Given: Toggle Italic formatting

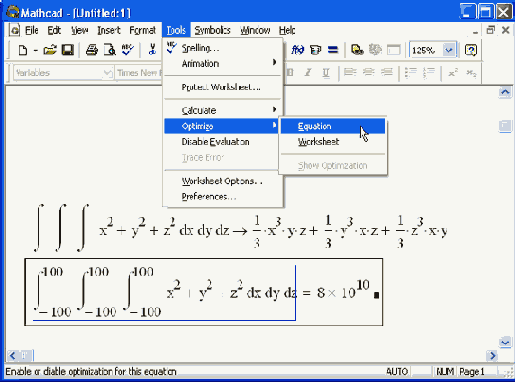Looking at the screenshot, I should point(308,72).
